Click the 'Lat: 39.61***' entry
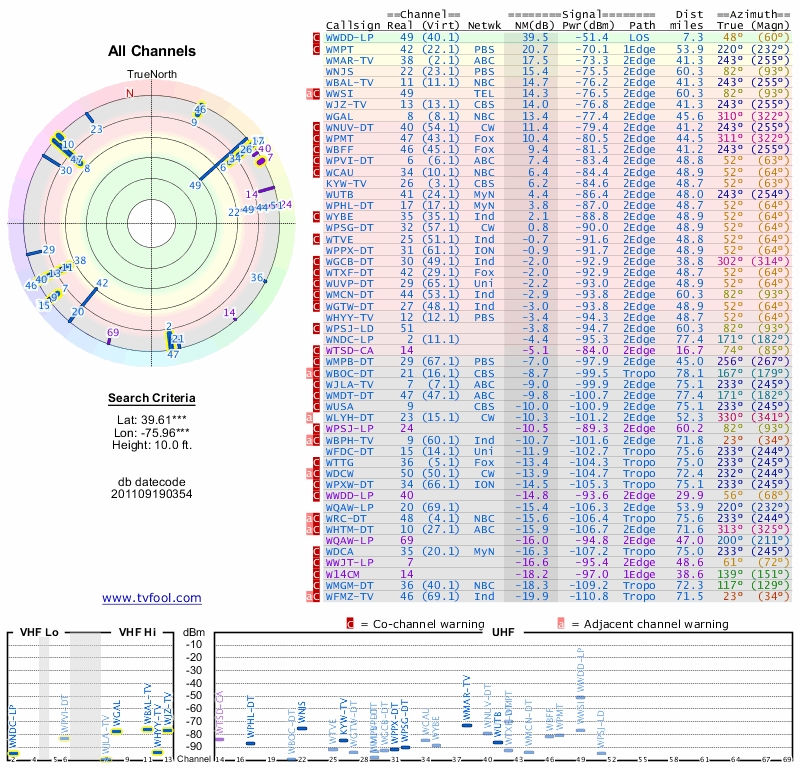Screen dimensions: 800x768 152,420
